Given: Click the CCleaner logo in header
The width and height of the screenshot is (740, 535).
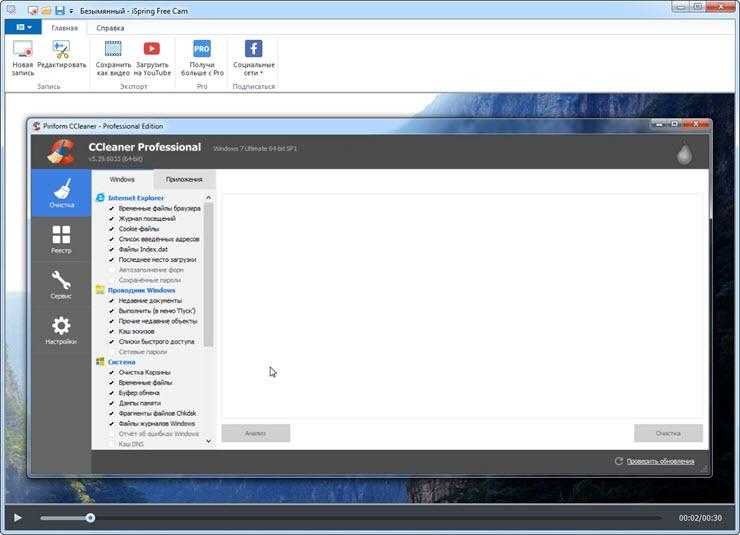Looking at the screenshot, I should click(x=62, y=151).
